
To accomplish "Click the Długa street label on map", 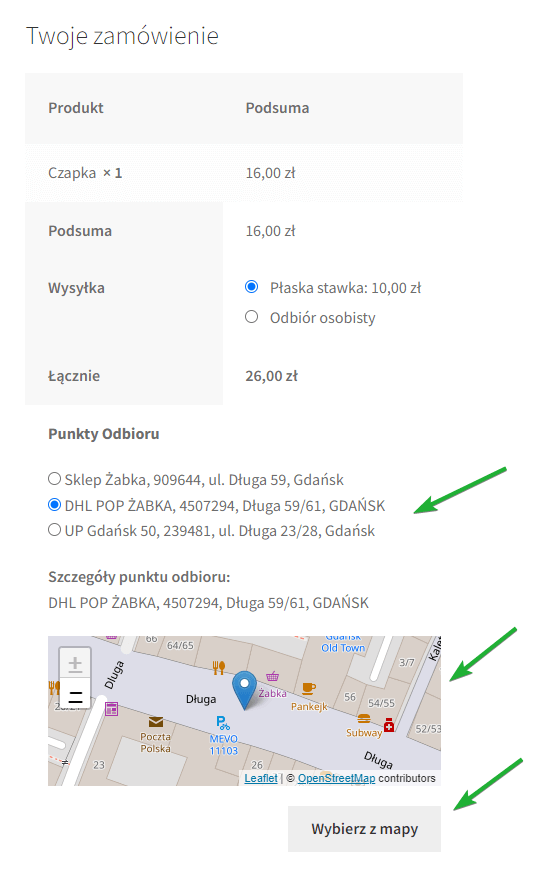I will click(201, 699).
